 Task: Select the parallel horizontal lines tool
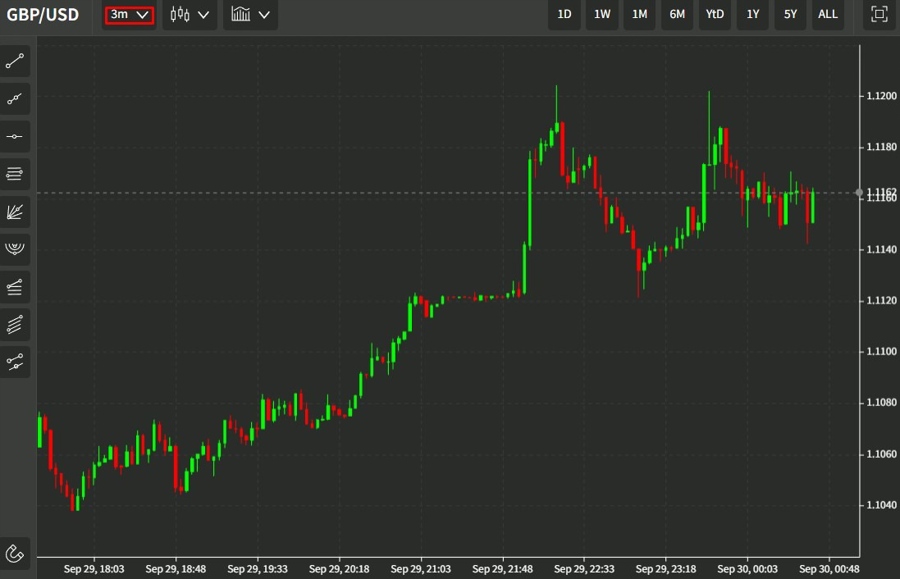[15, 174]
